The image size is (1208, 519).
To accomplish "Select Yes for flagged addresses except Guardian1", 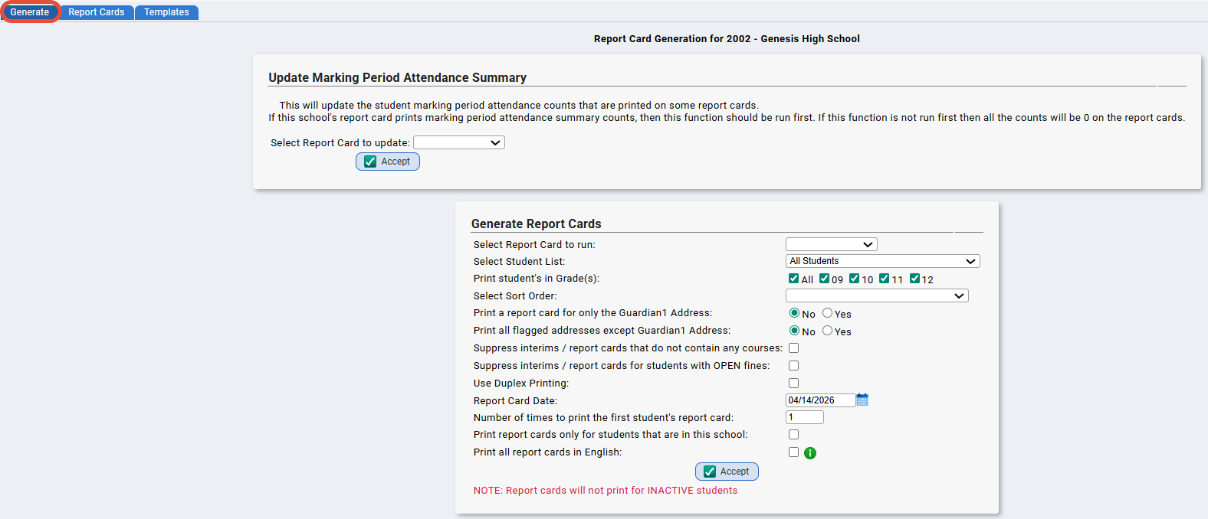I will pyautogui.click(x=827, y=331).
